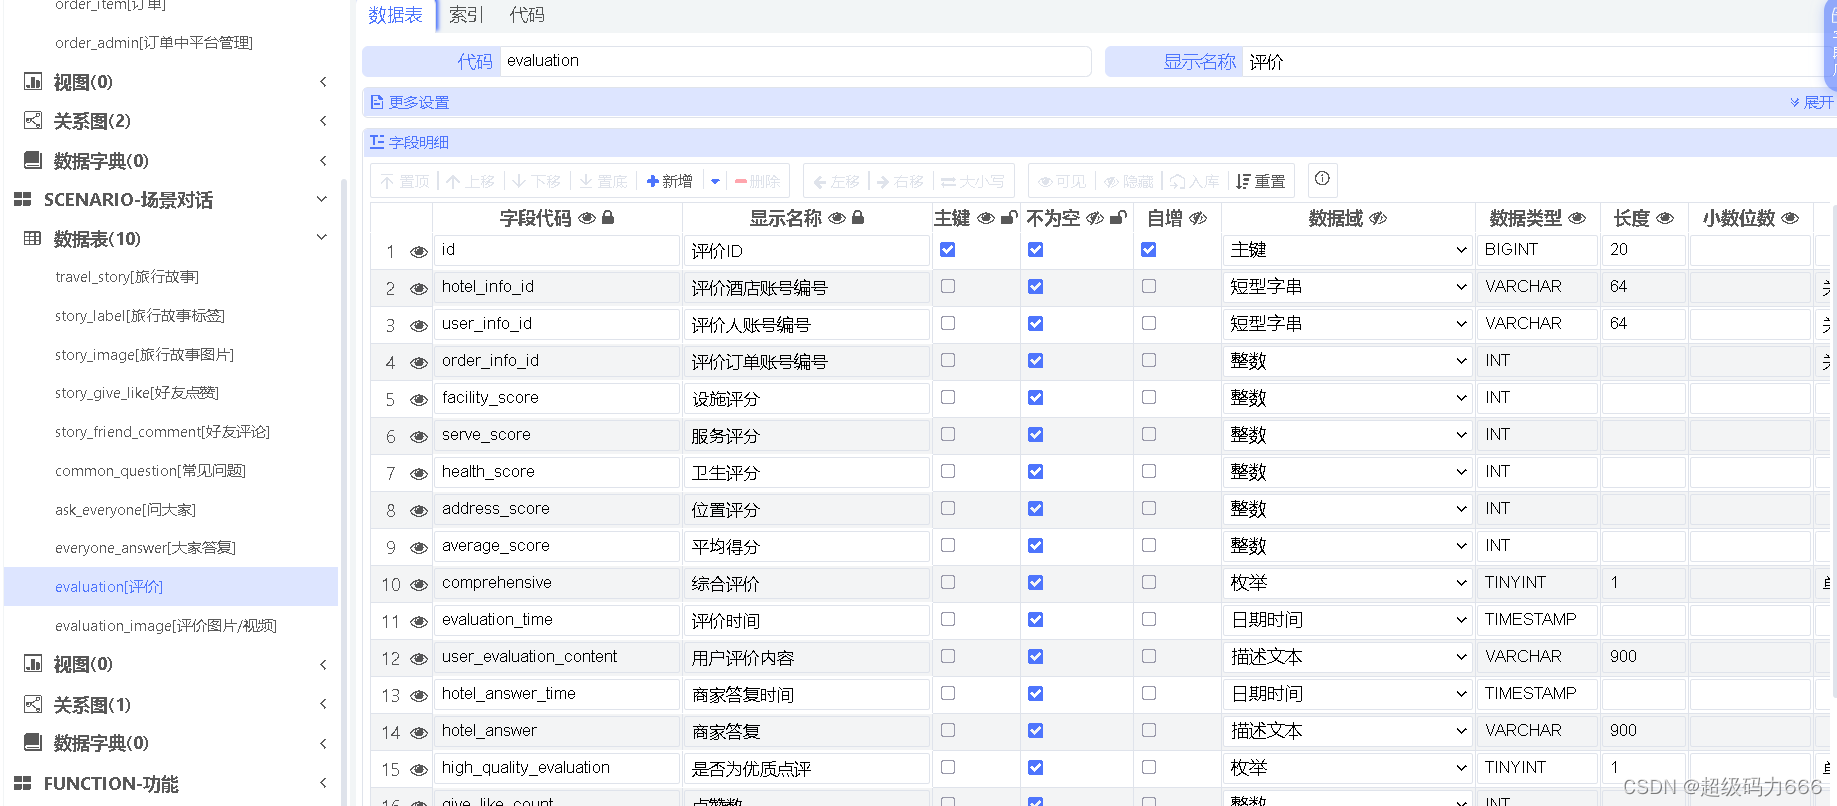Open the dropdown arrow next to 新增
Screen dimensions: 1837x806
pyautogui.click(x=715, y=181)
